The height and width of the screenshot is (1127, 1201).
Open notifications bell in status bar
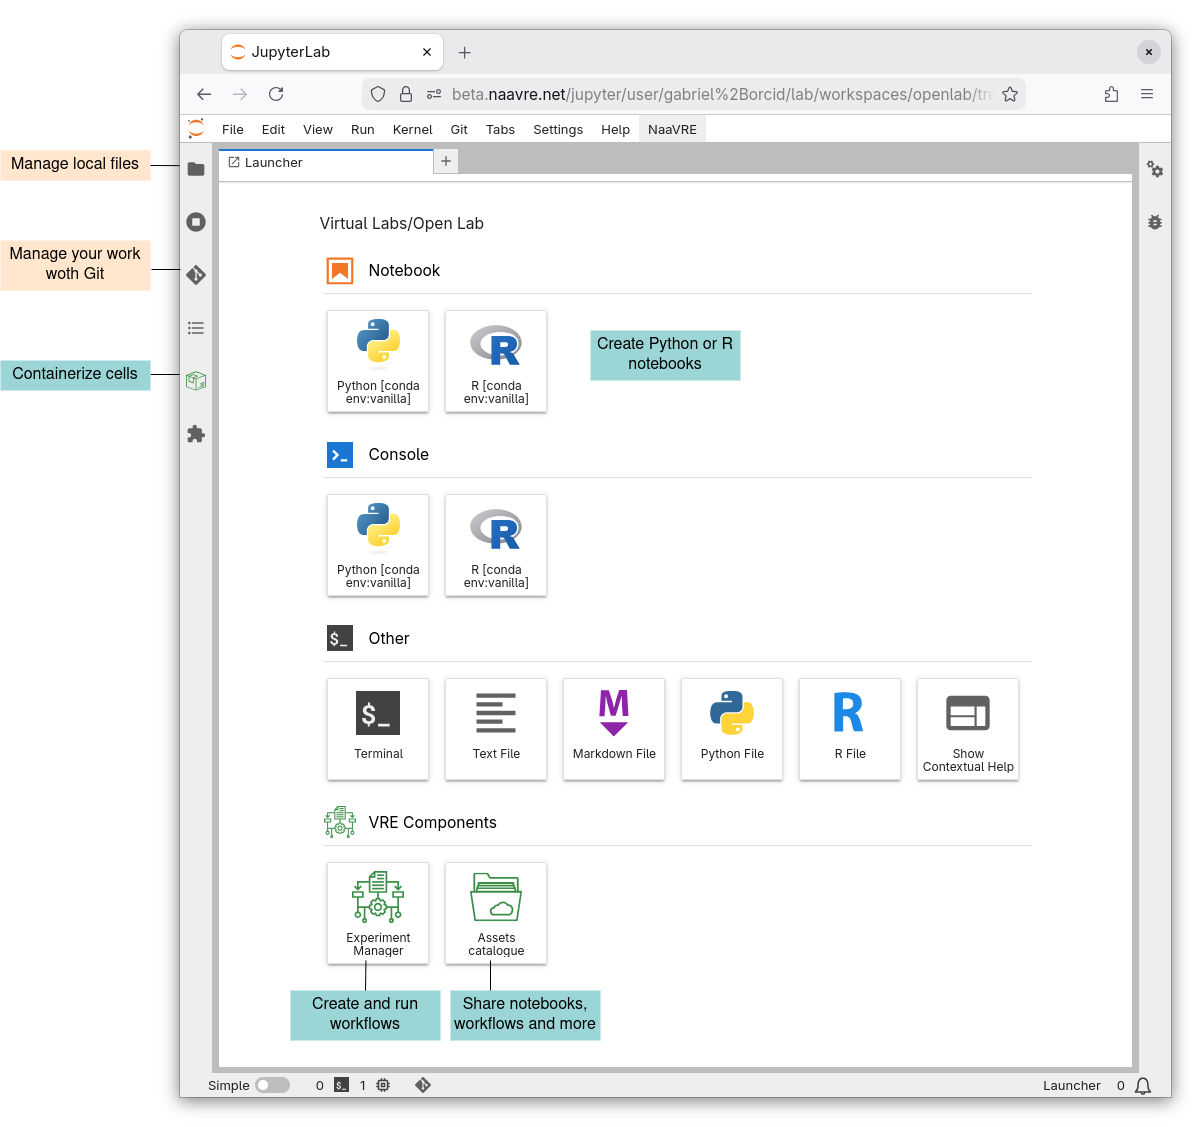coord(1143,1085)
